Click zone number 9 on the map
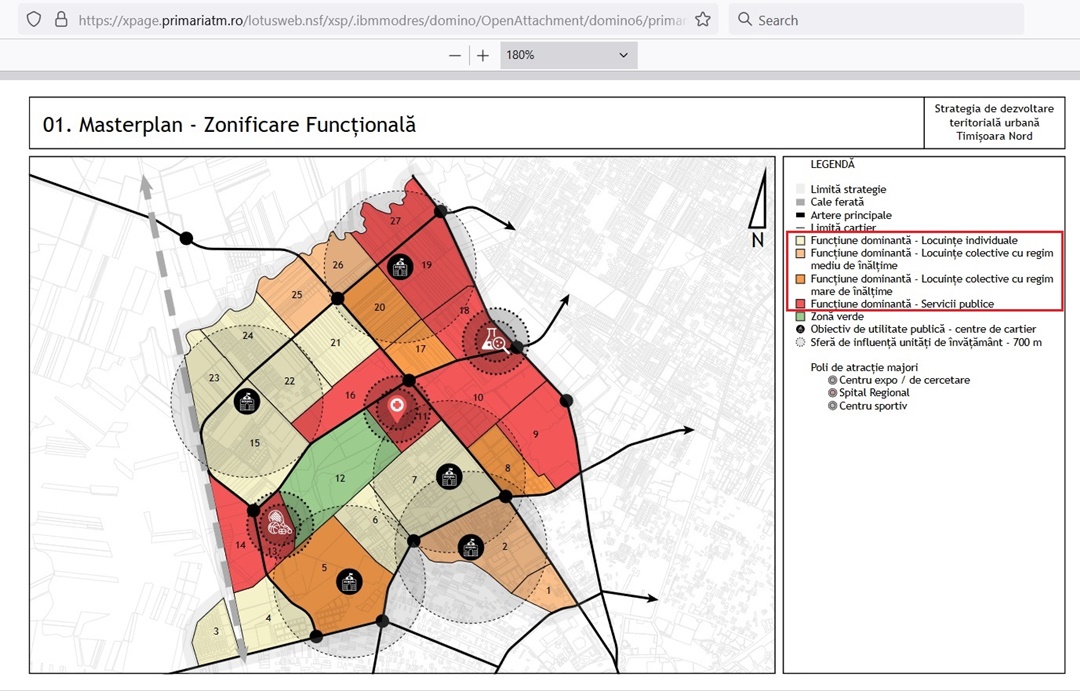Screen dimensions: 1080x691 [x=535, y=434]
